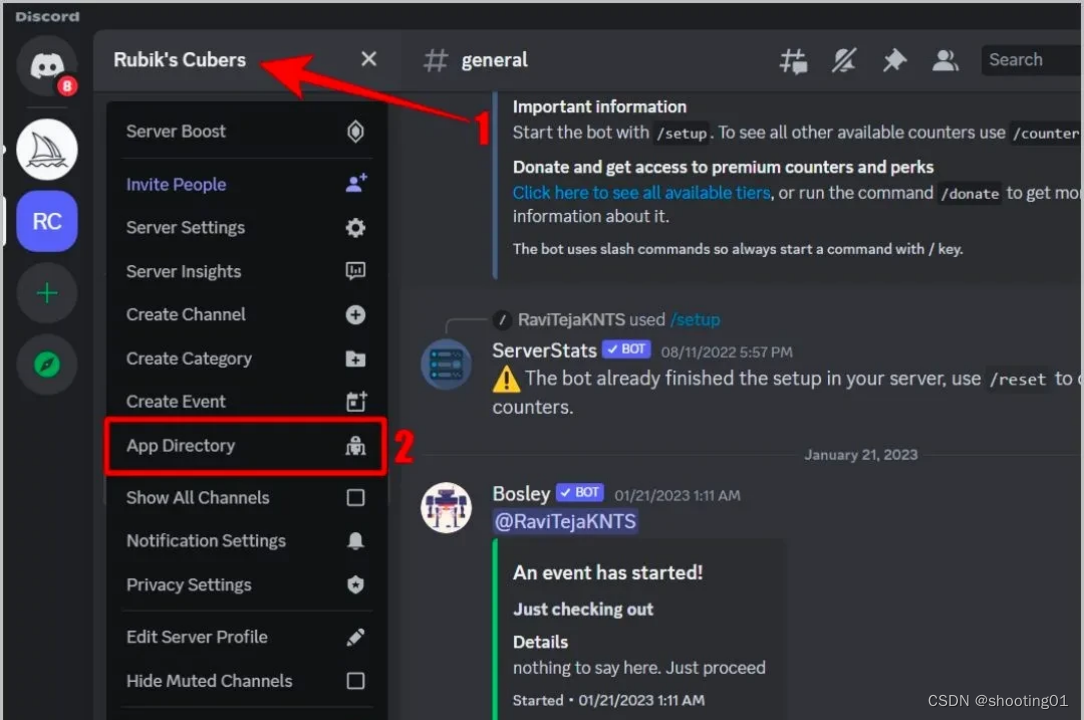Open Server Settings menu entry
The width and height of the screenshot is (1084, 720).
point(246,228)
